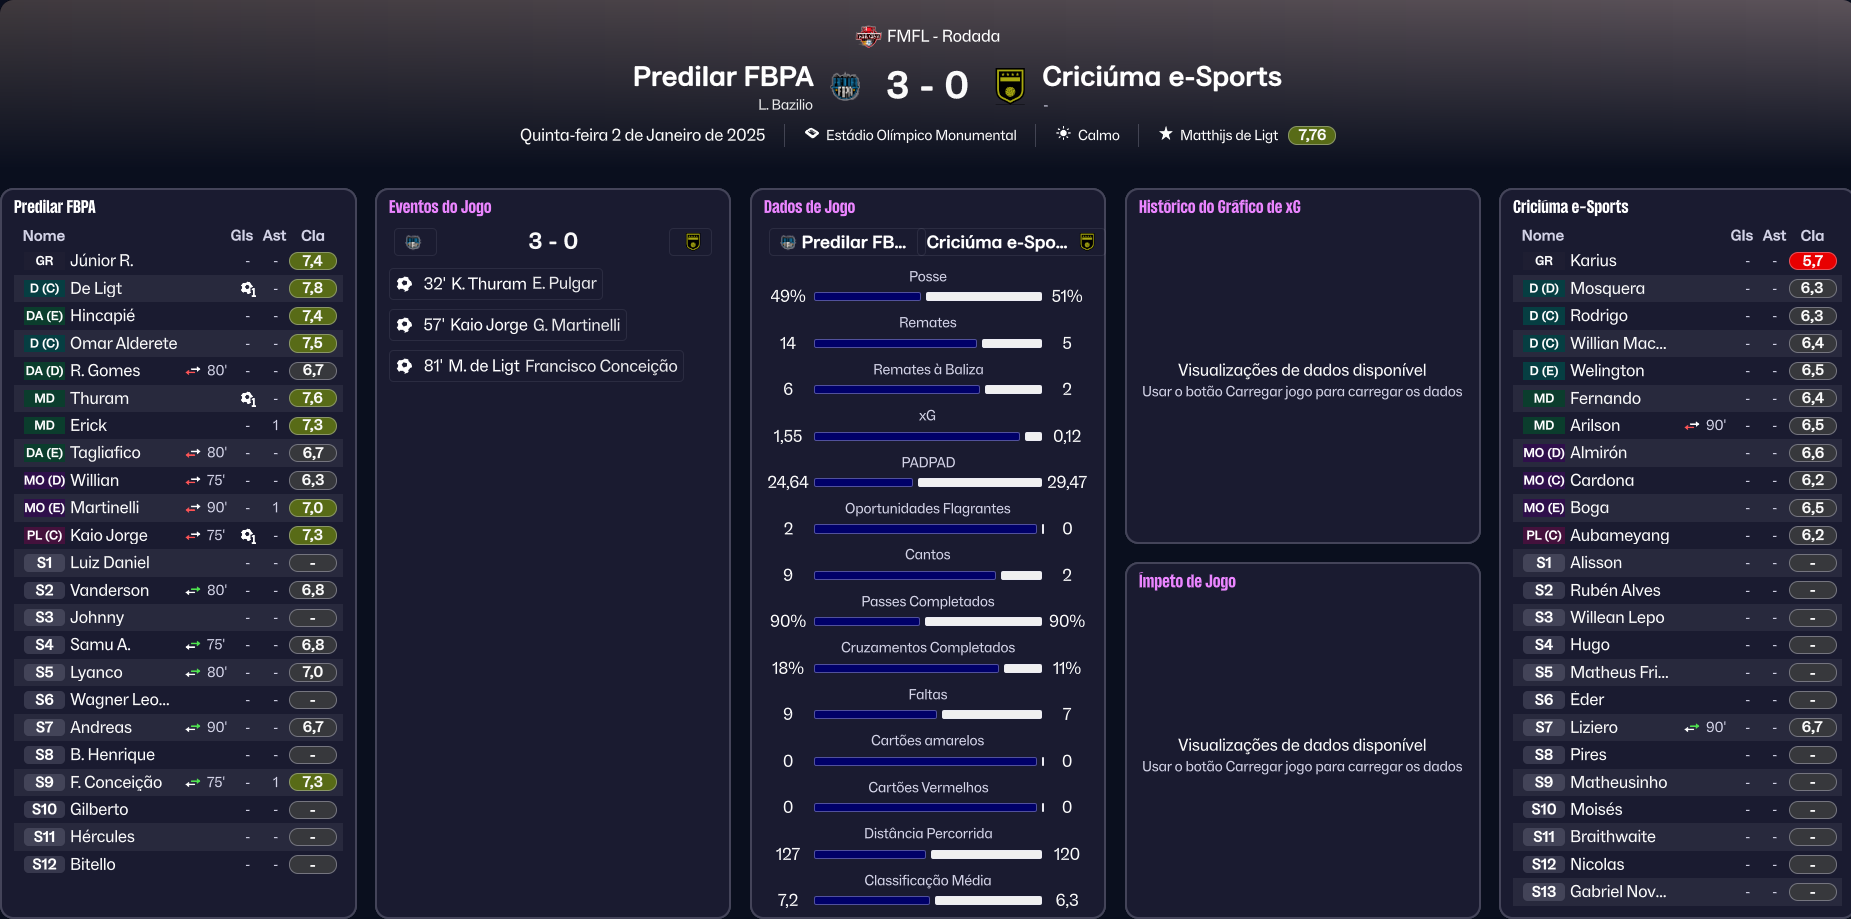The image size is (1851, 919).
Task: Select Aubameyang in Criciúma lineup
Action: pyautogui.click(x=1619, y=536)
